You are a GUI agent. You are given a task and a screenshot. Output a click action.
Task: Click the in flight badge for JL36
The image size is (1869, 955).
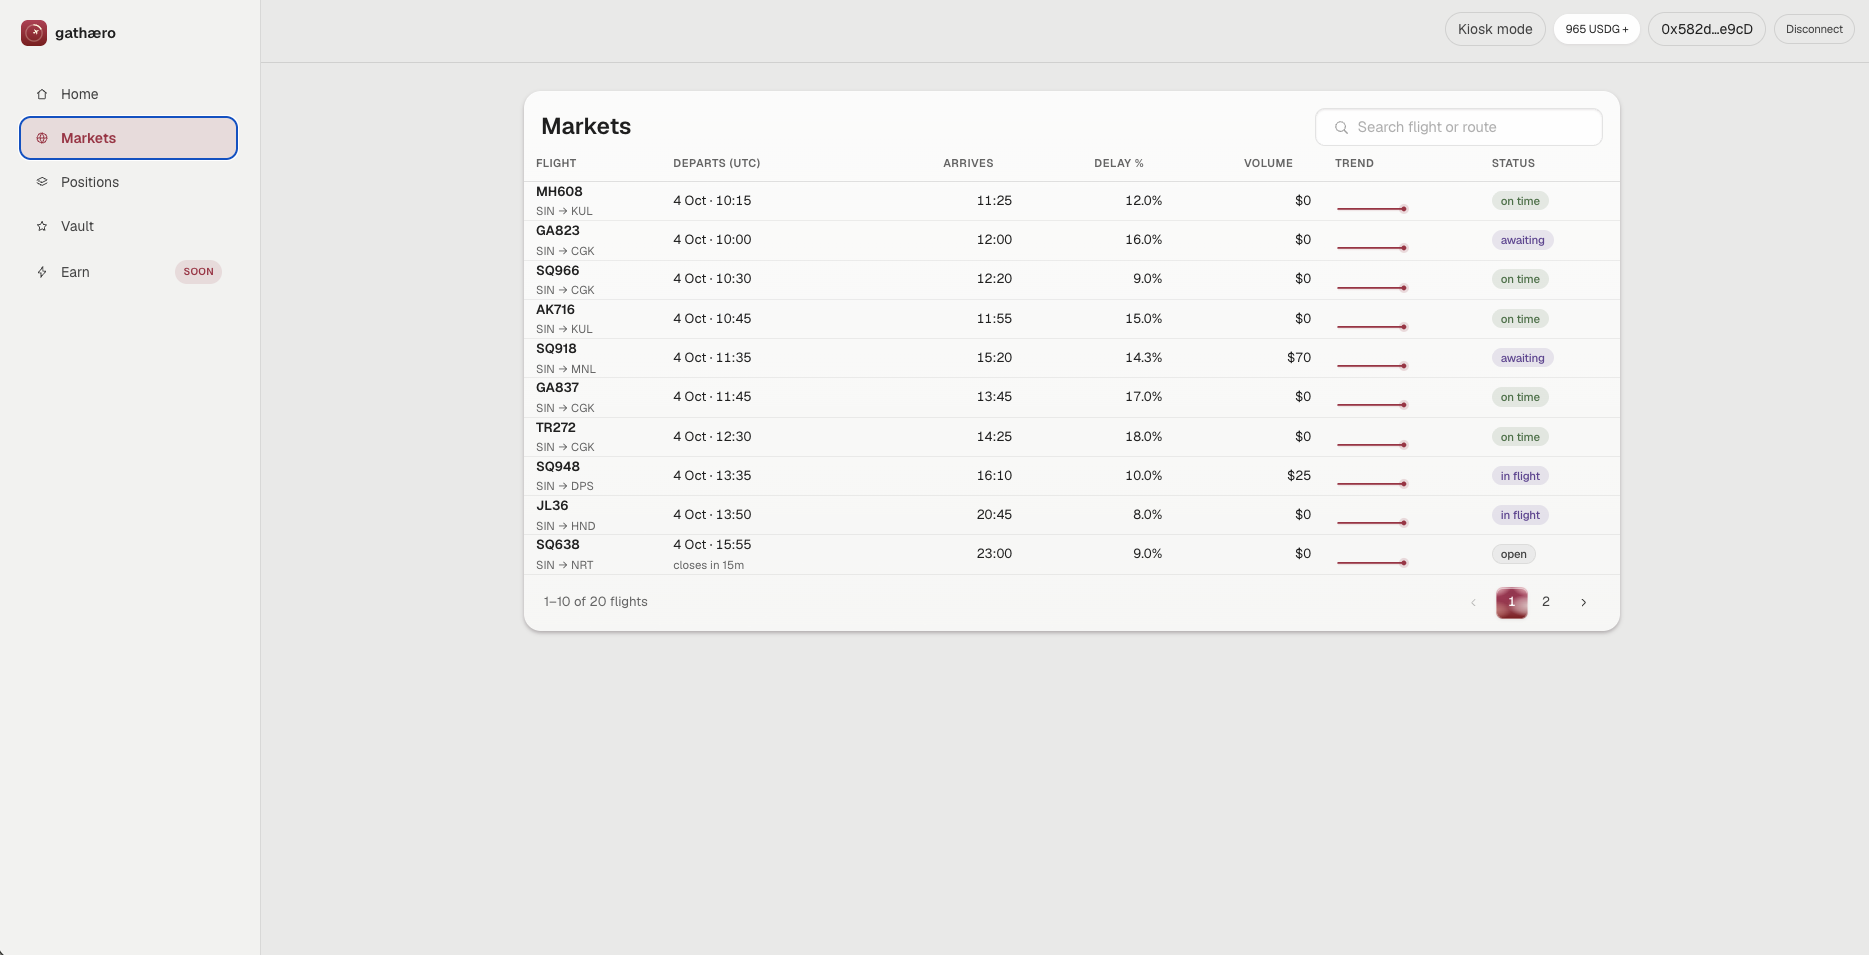[x=1520, y=515]
